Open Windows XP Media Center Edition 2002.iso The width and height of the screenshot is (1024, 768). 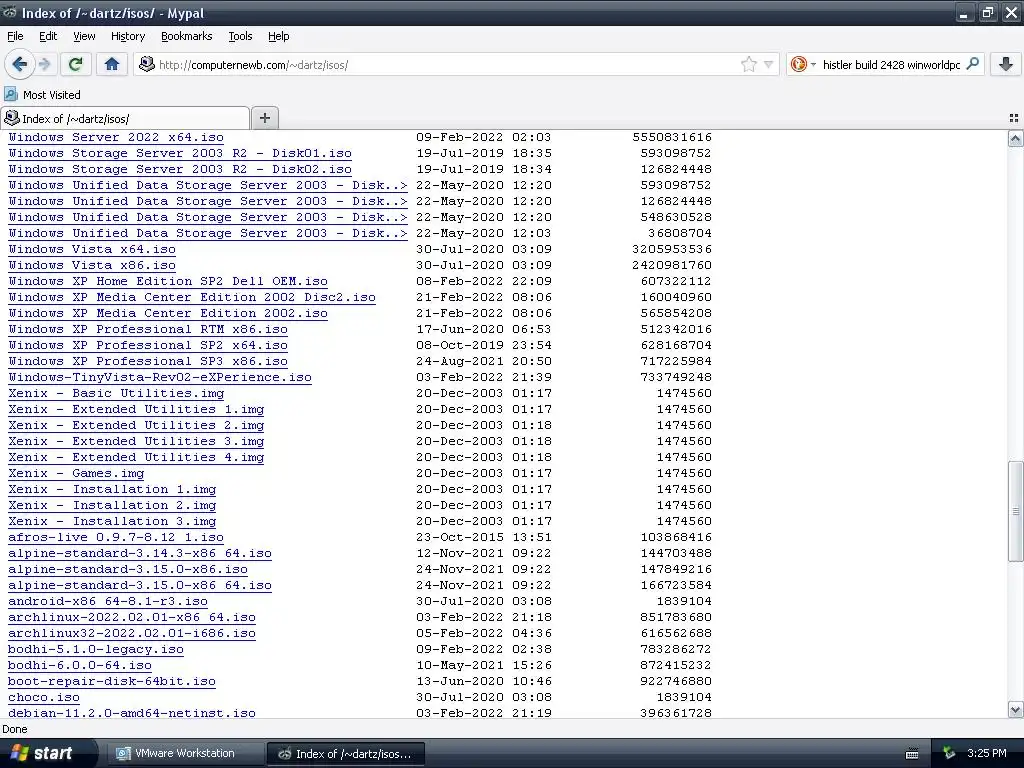168,313
